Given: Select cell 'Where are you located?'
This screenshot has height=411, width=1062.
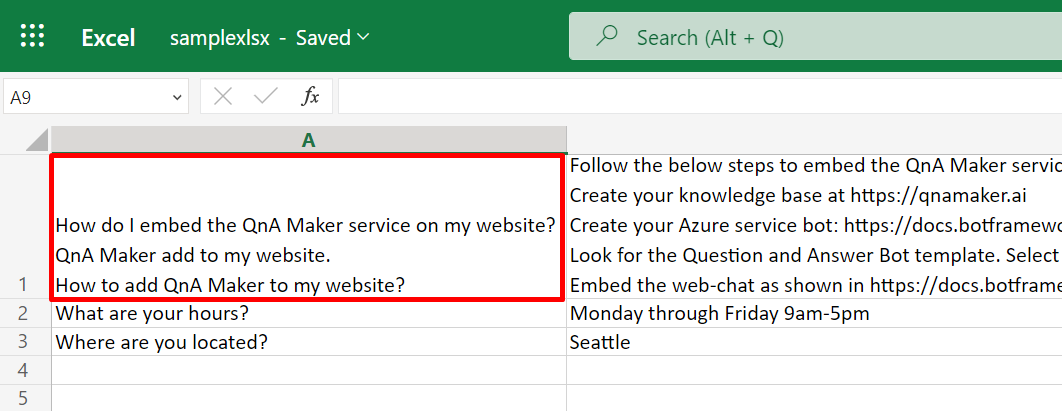Looking at the screenshot, I should (x=309, y=341).
